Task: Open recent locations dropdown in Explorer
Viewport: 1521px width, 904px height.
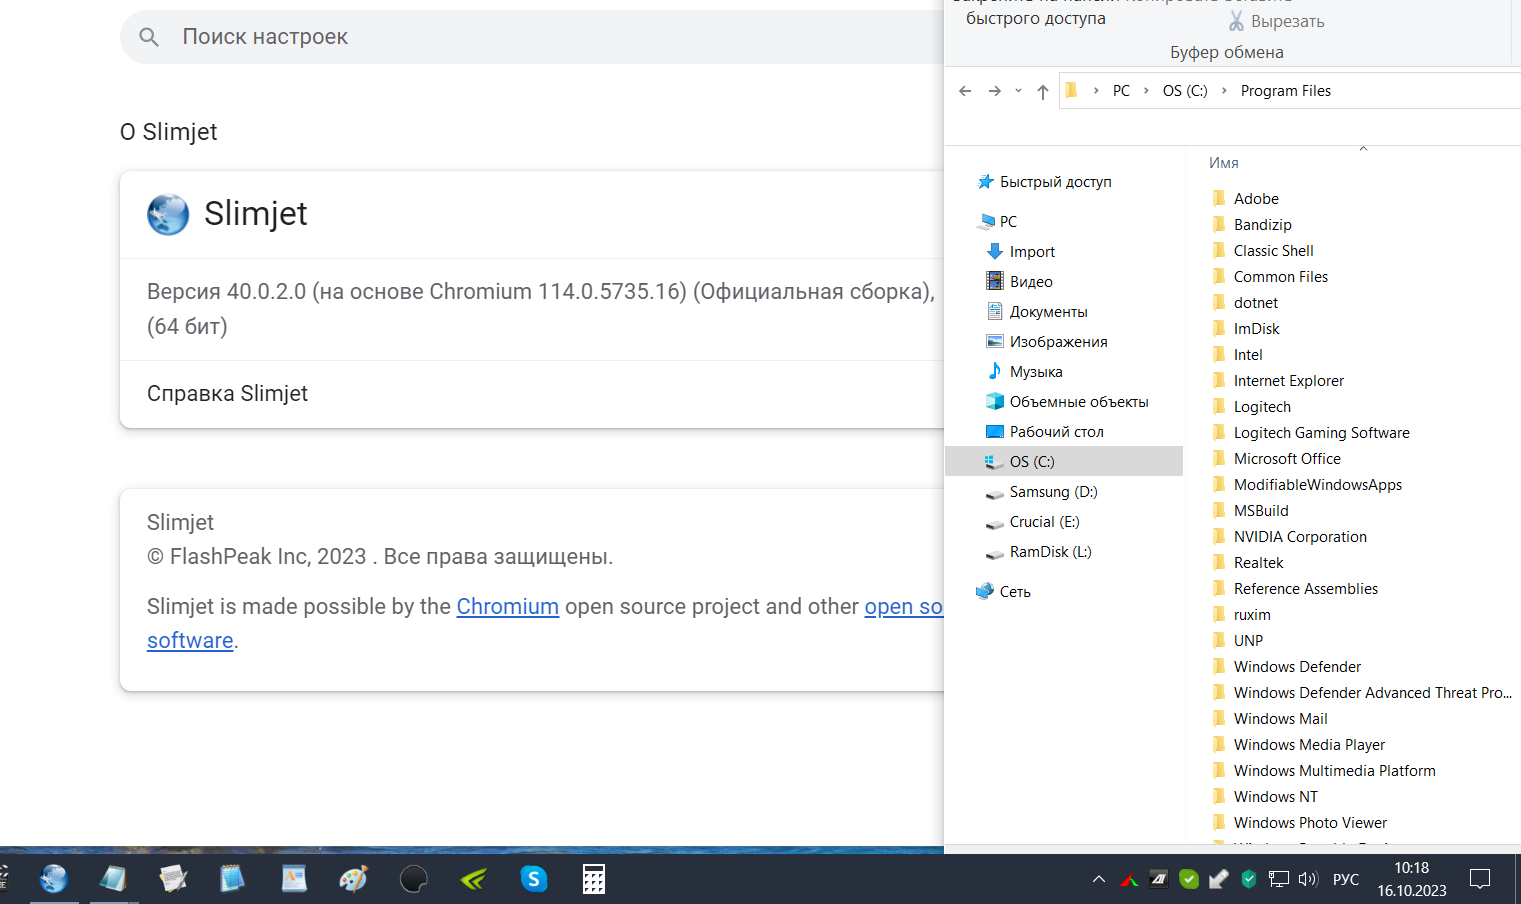Action: pos(1018,91)
